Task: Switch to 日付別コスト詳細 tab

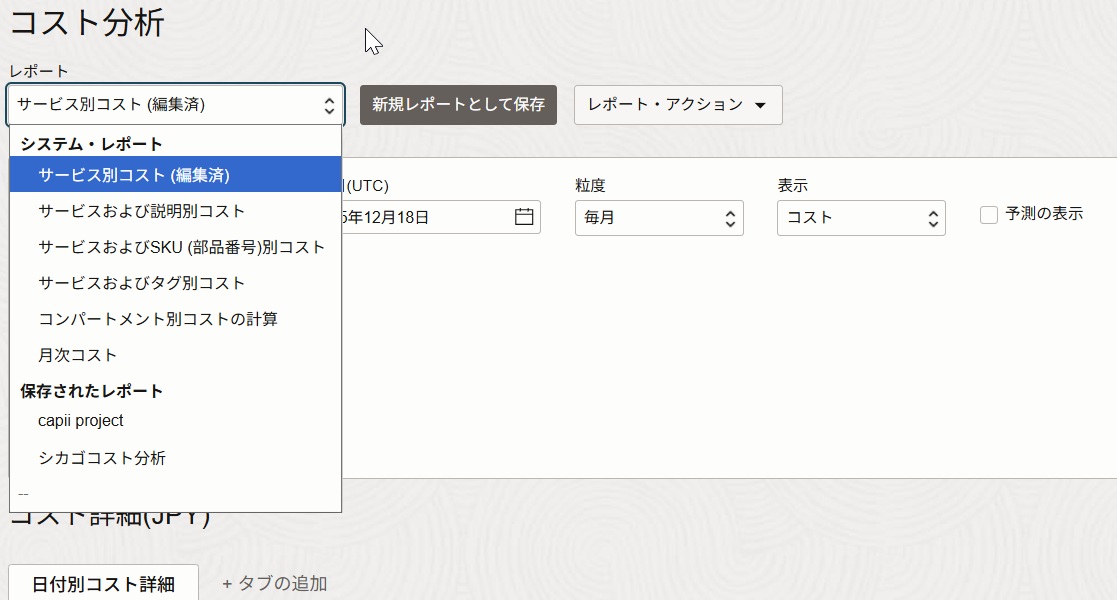Action: click(x=103, y=584)
